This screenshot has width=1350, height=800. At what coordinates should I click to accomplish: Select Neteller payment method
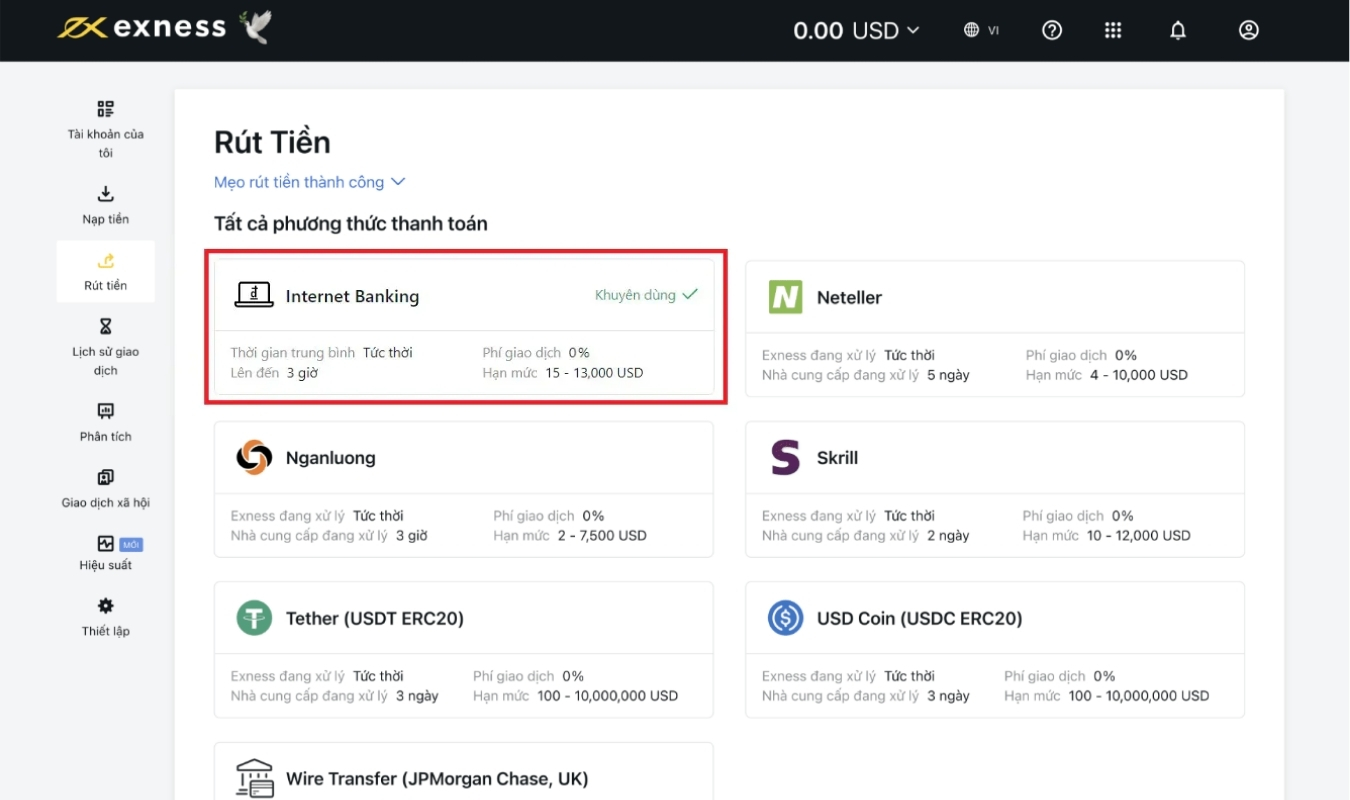[x=995, y=329]
